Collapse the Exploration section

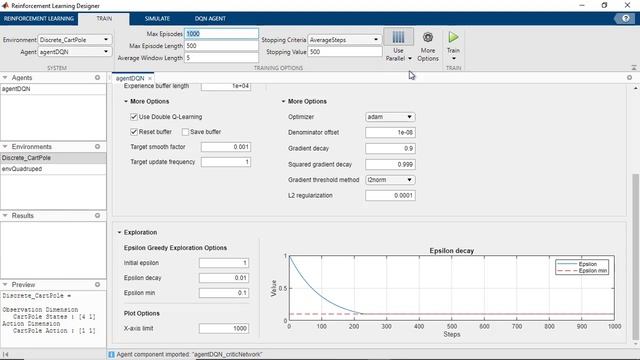tap(120, 232)
